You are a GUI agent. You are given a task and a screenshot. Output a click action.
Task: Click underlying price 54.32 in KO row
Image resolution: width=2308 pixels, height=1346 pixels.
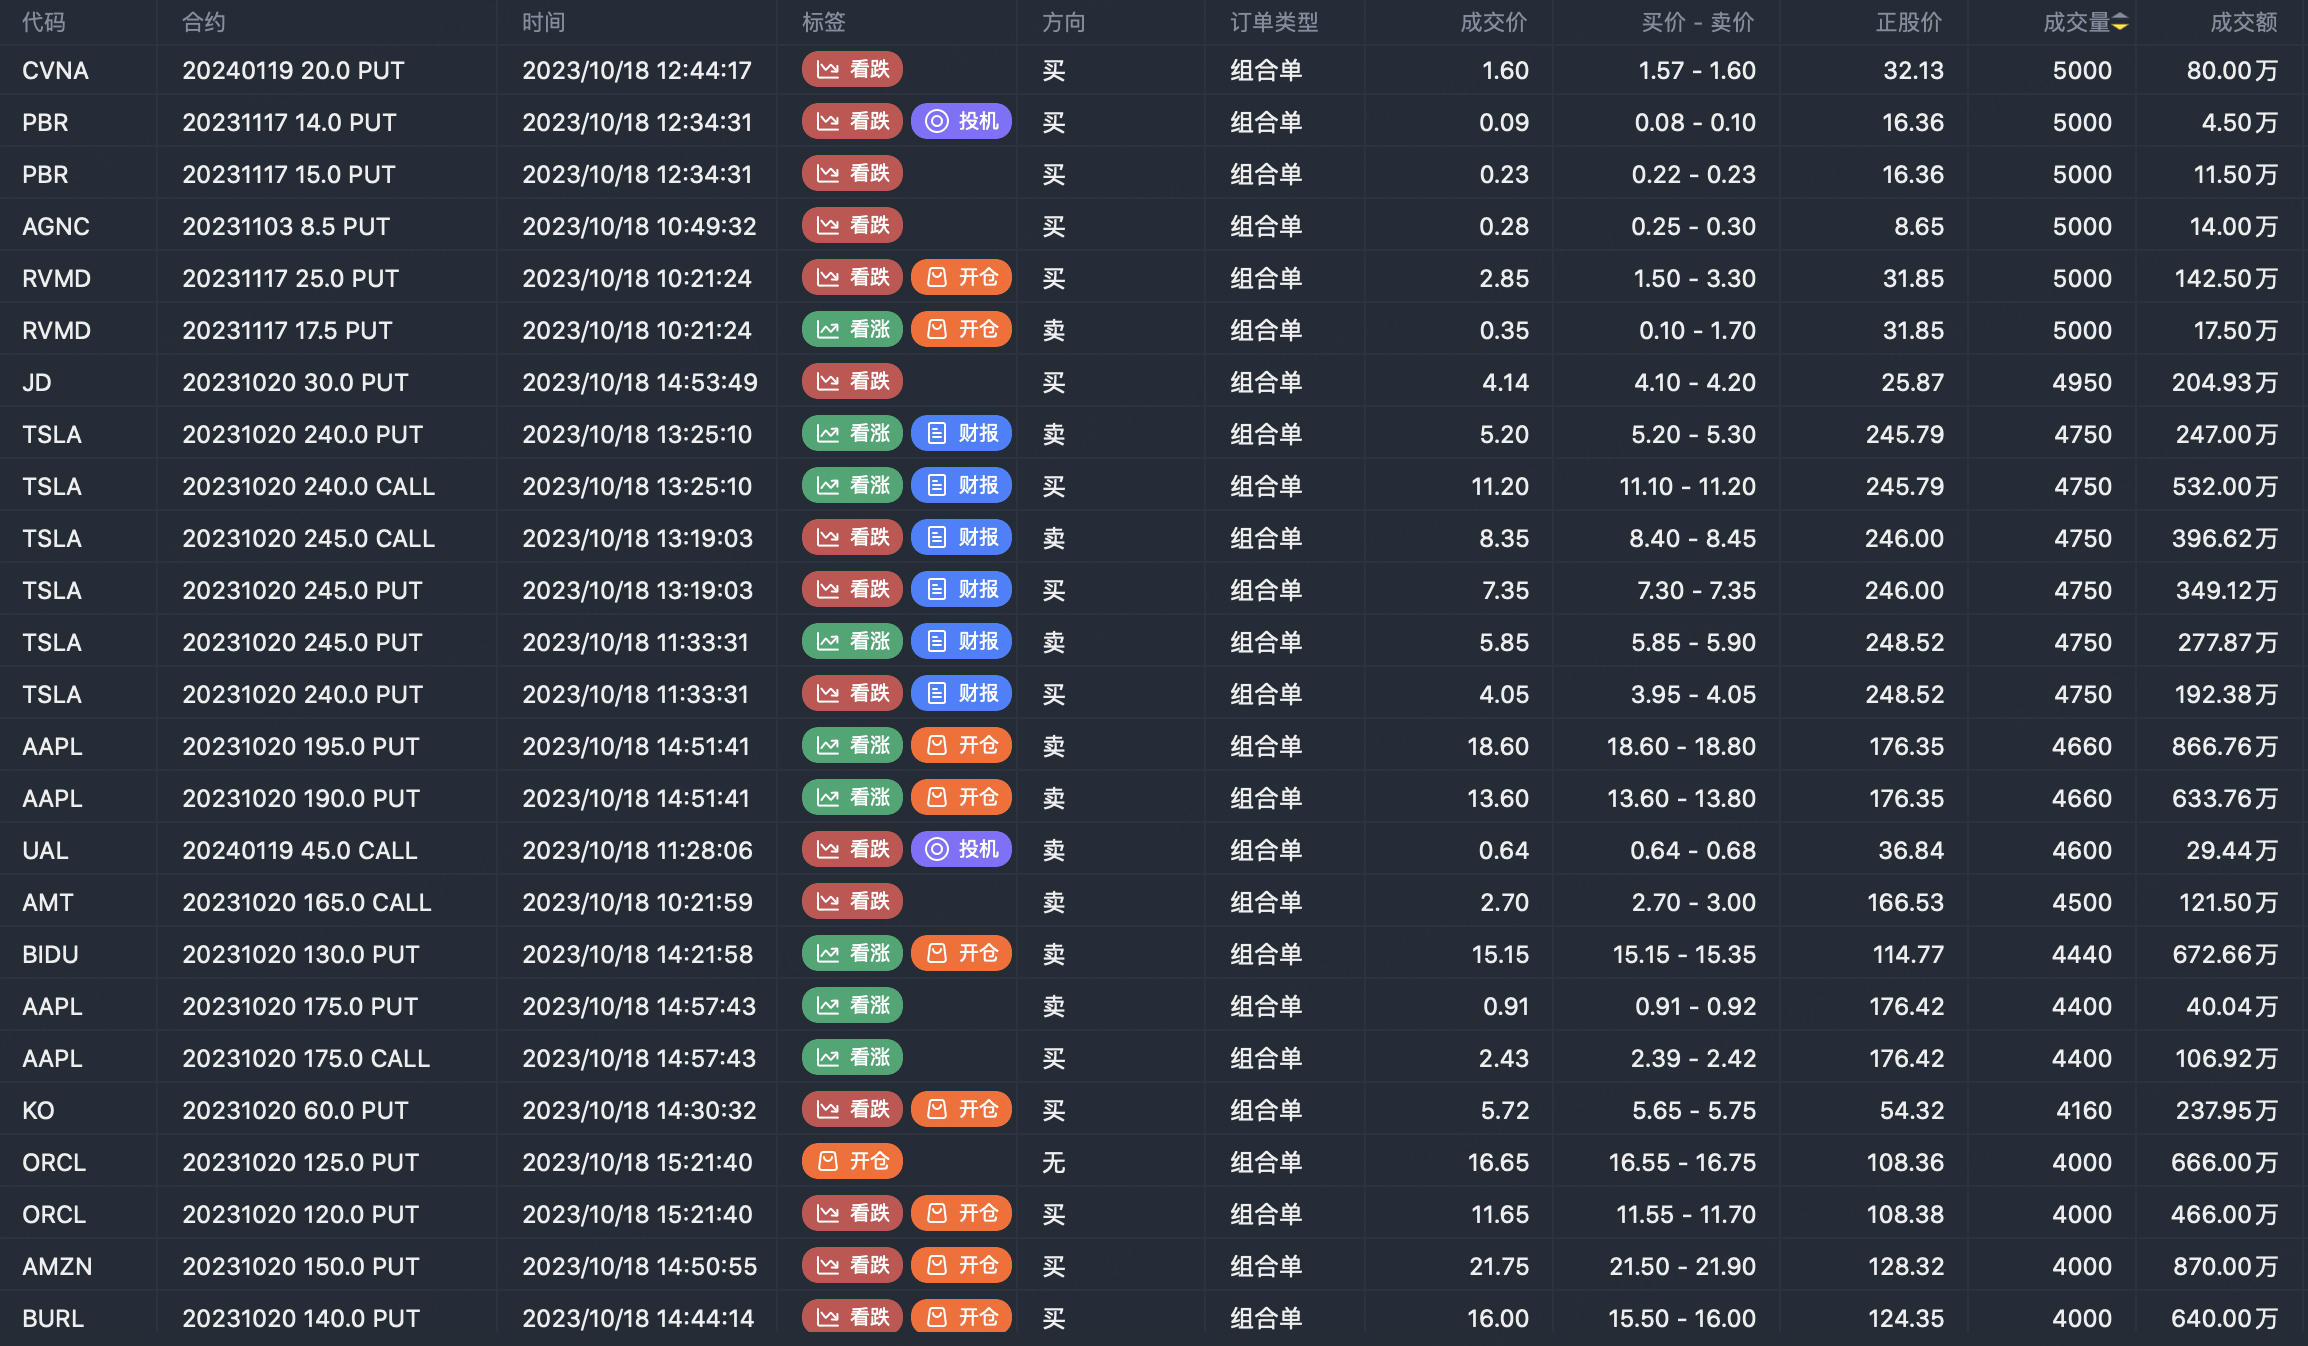[1912, 1110]
